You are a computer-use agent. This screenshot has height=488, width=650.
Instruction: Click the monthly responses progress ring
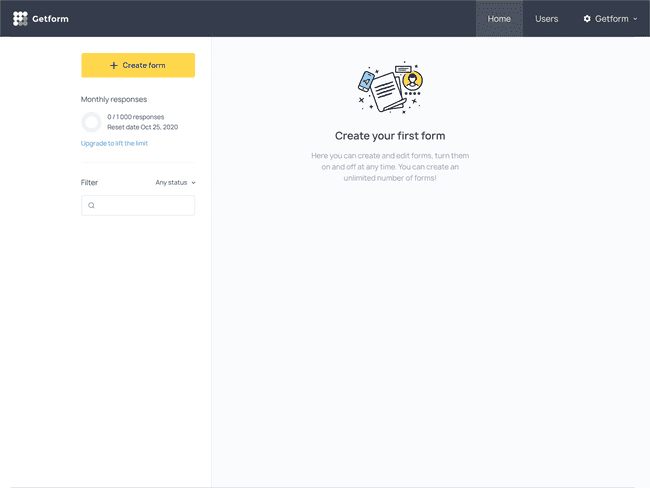click(x=91, y=122)
